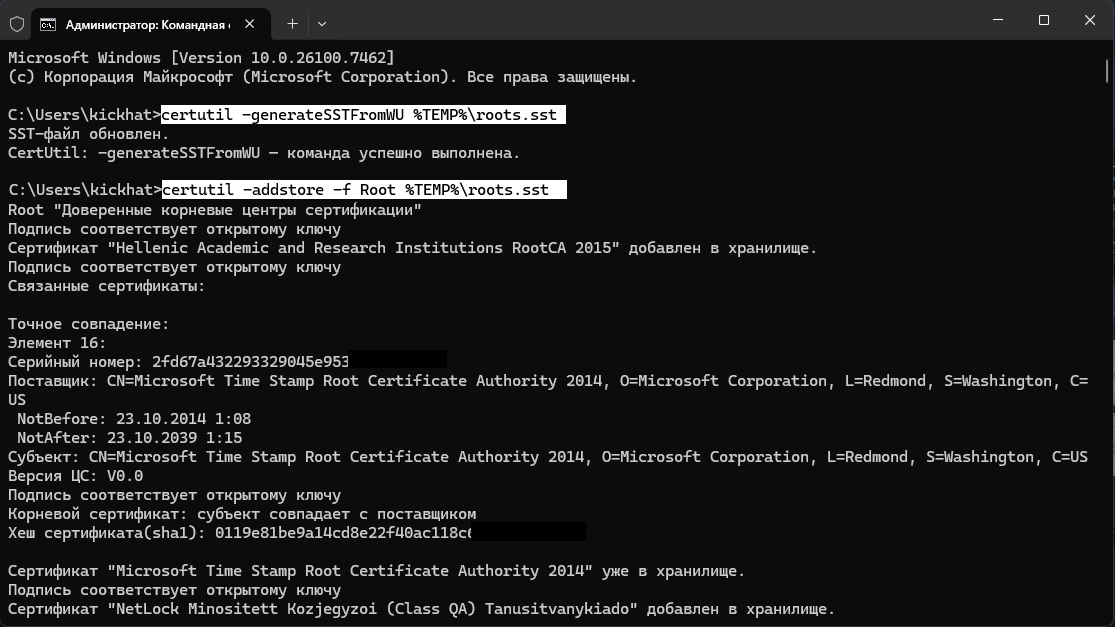Close the Администратор: Командная tab
1115x627 pixels.
[x=250, y=24]
